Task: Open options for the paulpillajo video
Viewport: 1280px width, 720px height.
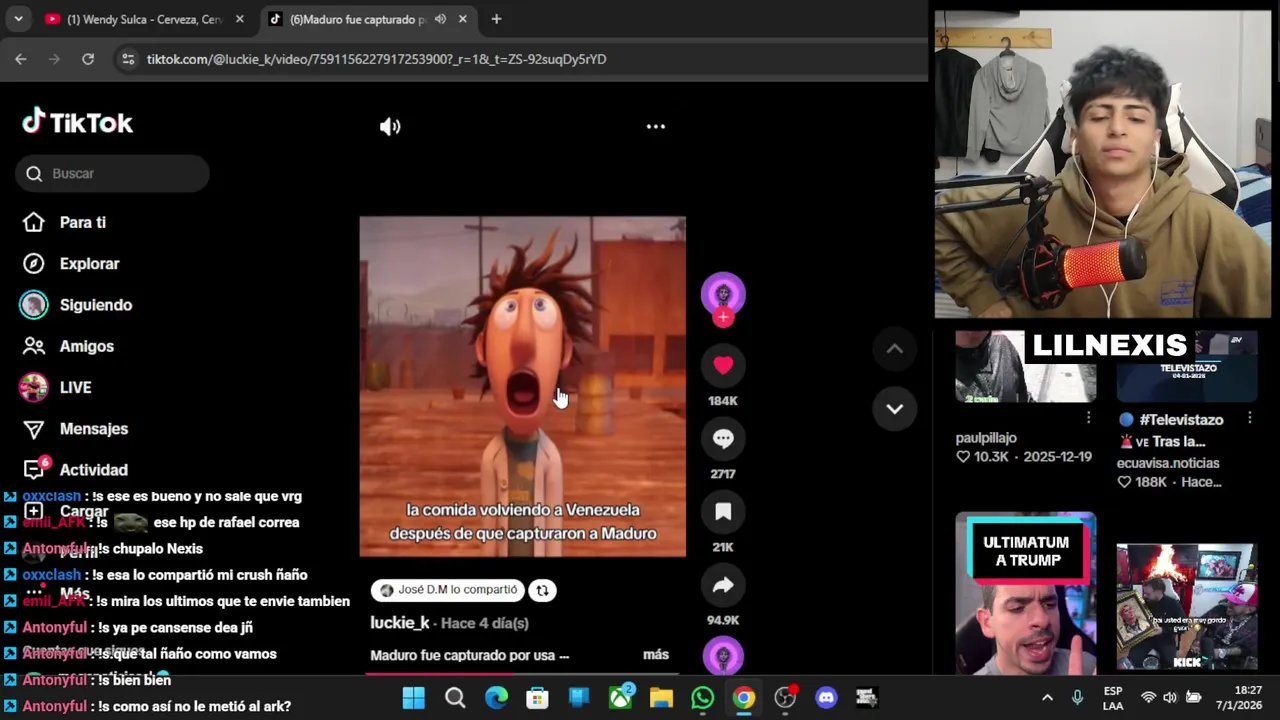Action: click(x=1089, y=418)
